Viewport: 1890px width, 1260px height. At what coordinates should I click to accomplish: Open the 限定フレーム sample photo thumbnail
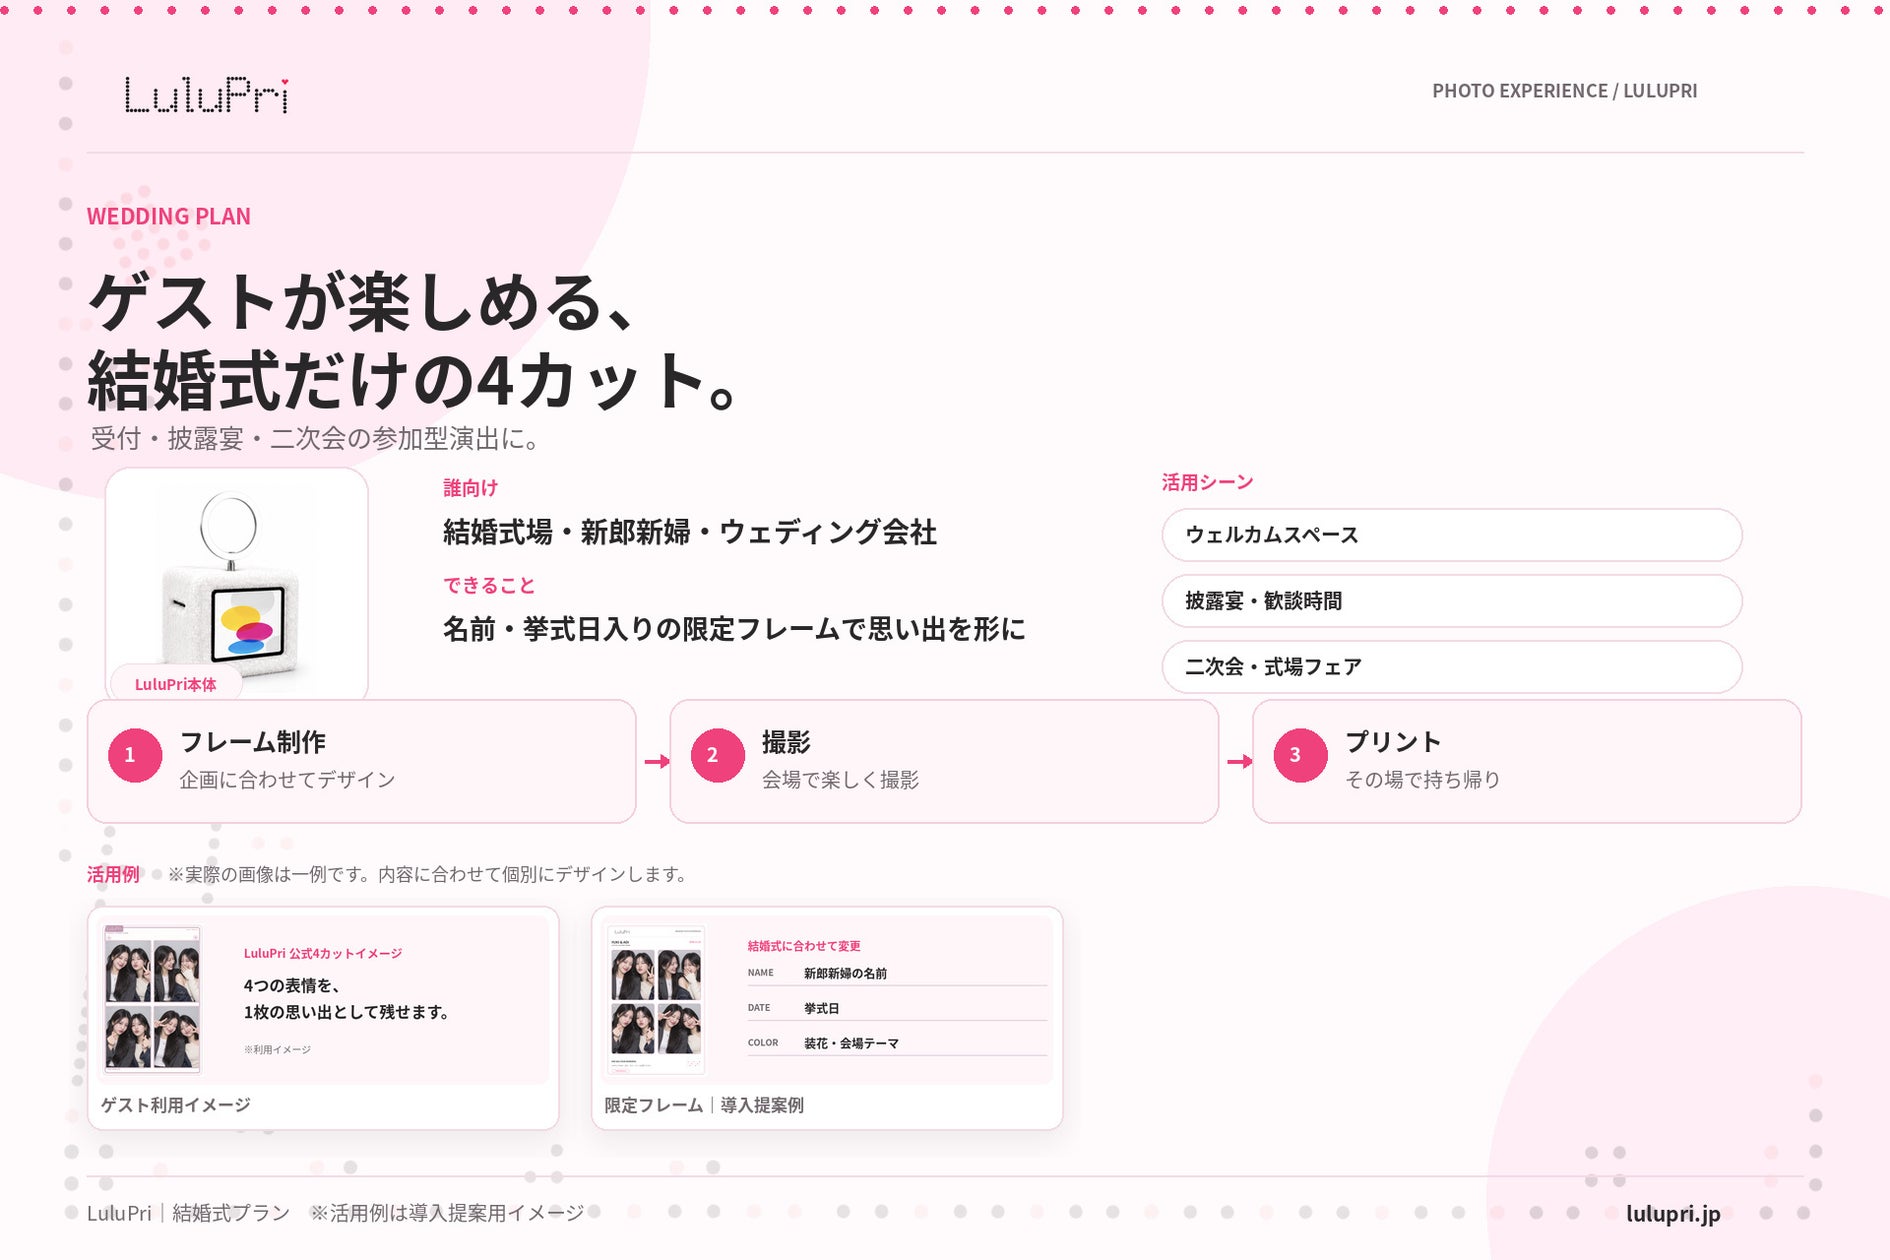(x=656, y=998)
